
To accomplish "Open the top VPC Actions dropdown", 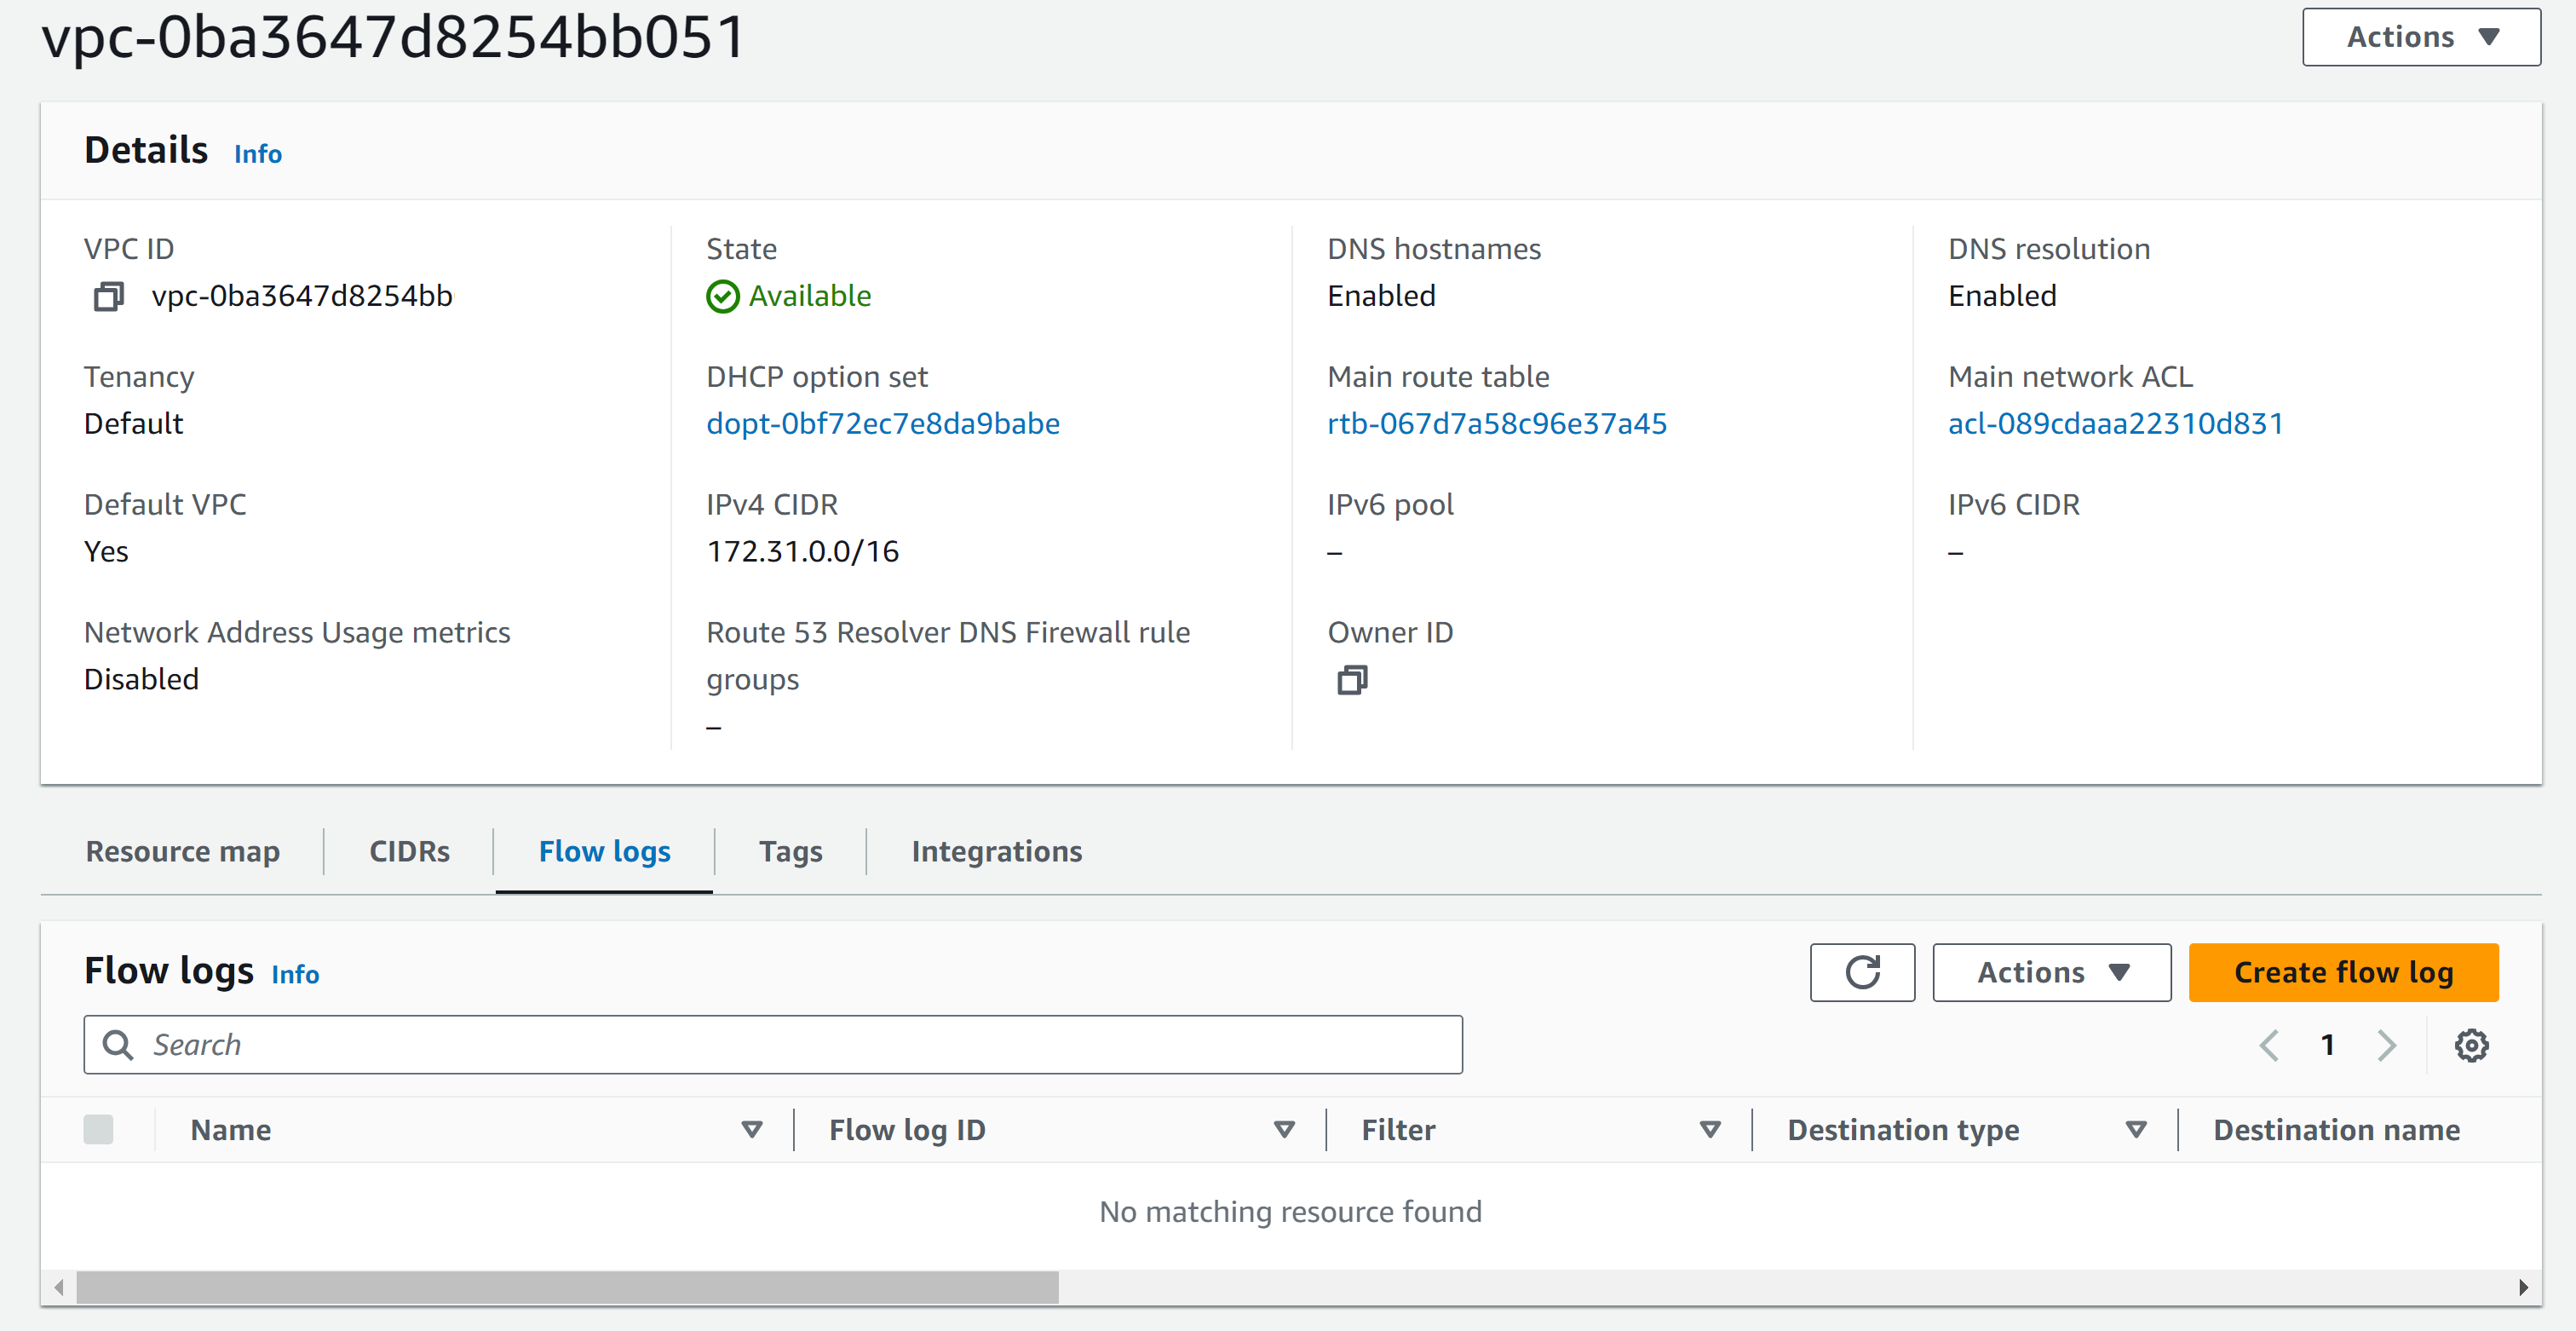I will (x=2420, y=37).
